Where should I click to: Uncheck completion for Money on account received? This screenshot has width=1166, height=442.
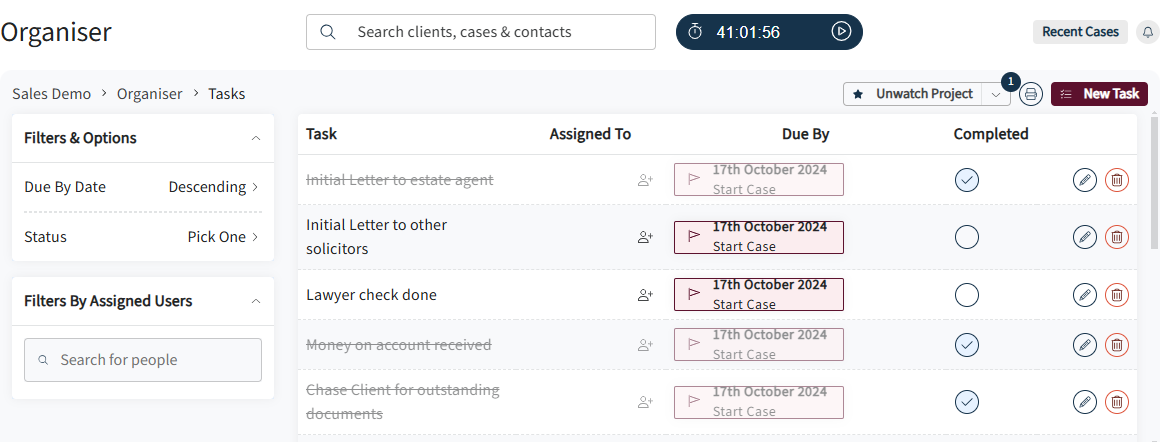point(967,345)
